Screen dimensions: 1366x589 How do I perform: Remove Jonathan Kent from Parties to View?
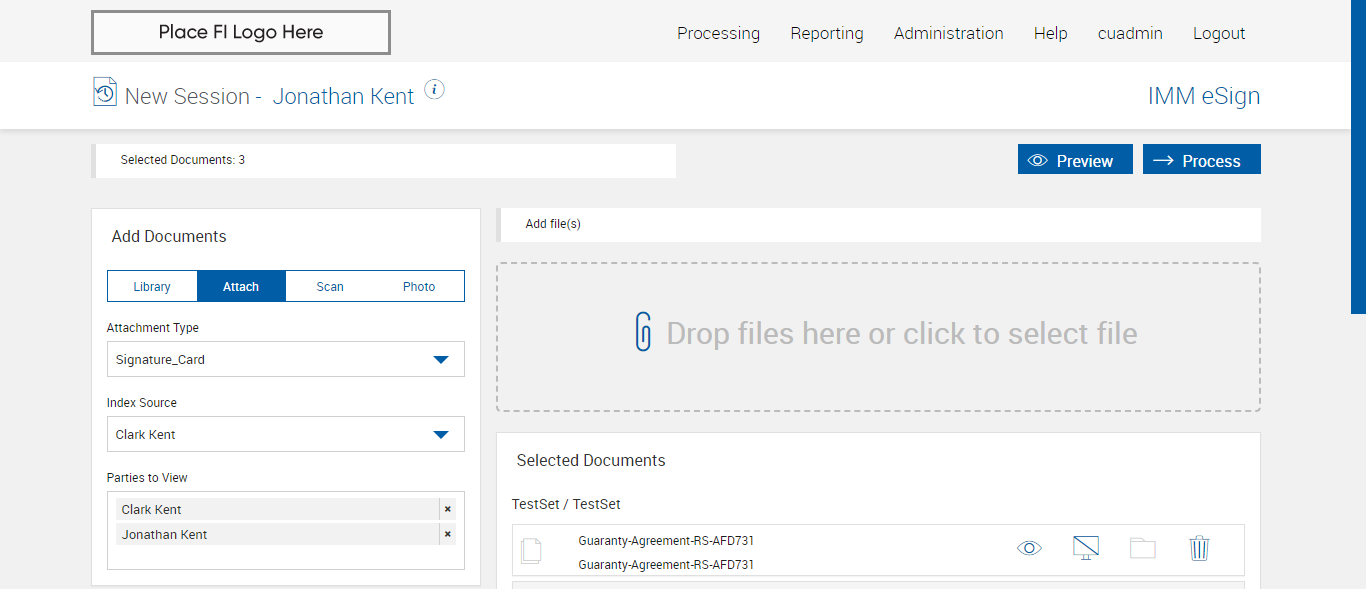pos(448,534)
